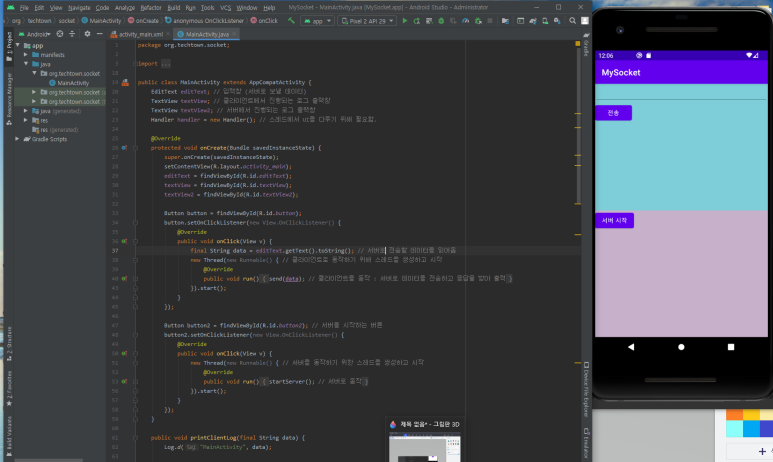Tap the text input field in the emulator app
This screenshot has width=773, height=462.
681,93
